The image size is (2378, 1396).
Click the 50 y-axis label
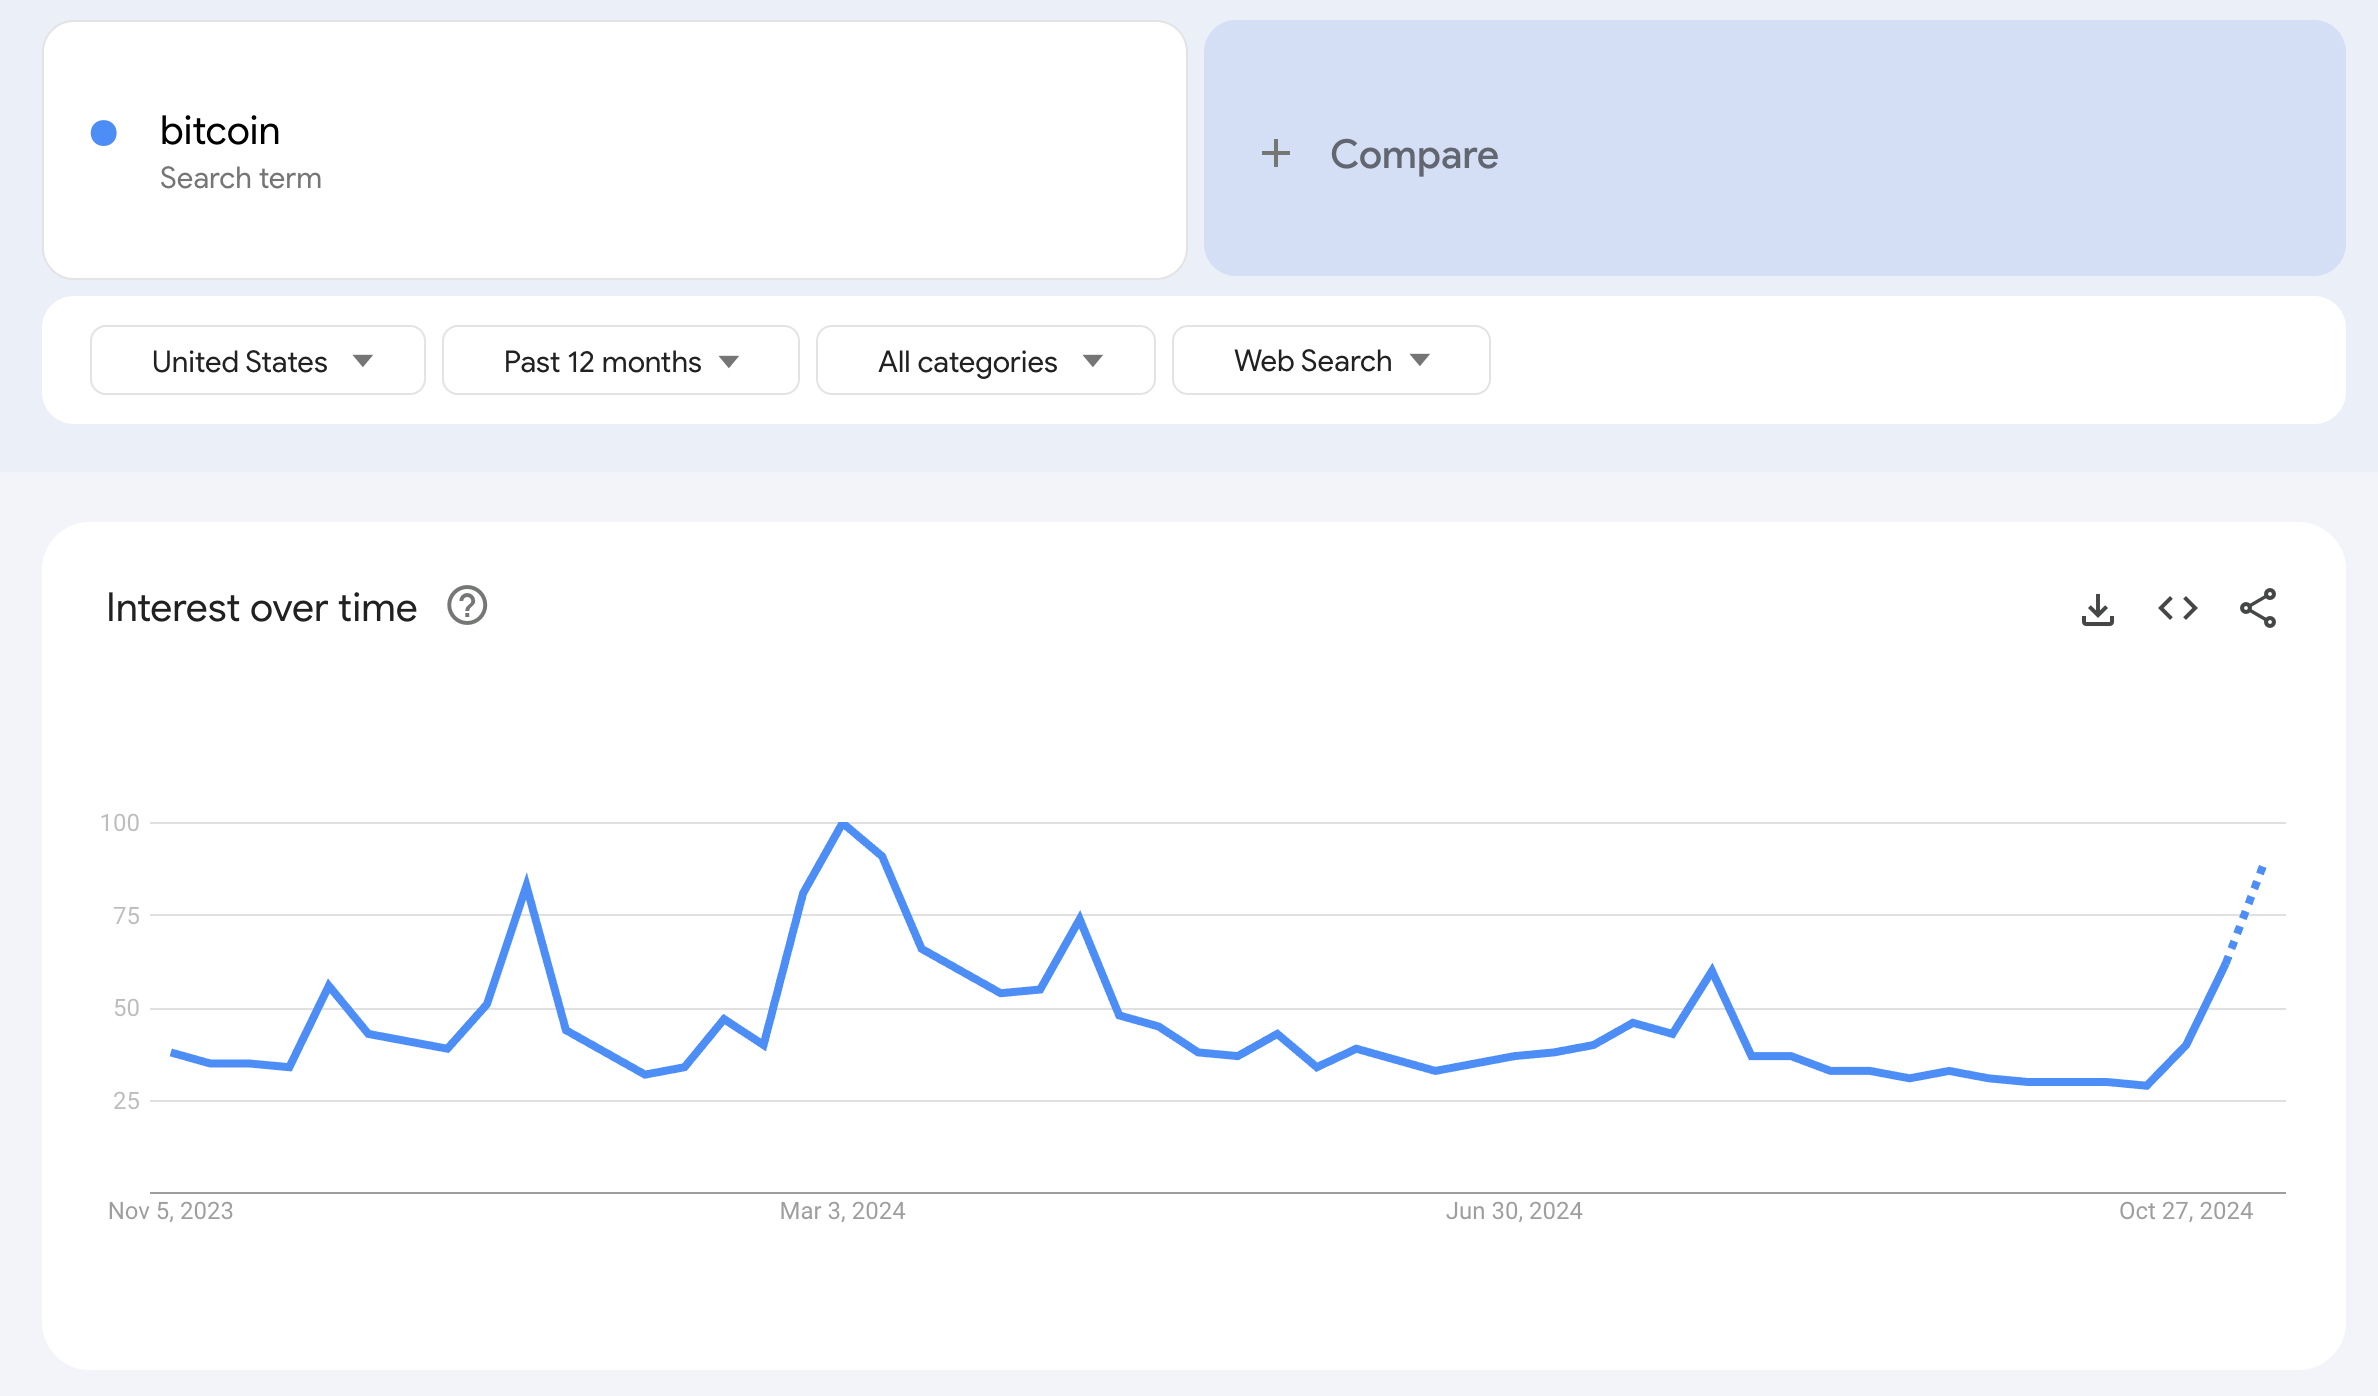click(126, 1008)
